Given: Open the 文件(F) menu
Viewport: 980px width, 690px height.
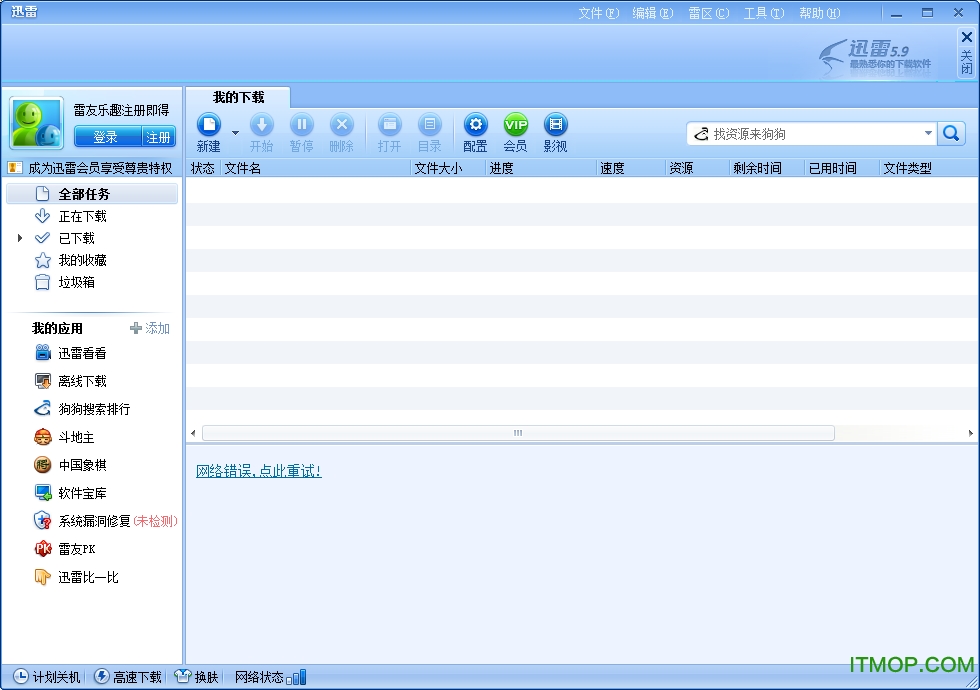Looking at the screenshot, I should [599, 13].
